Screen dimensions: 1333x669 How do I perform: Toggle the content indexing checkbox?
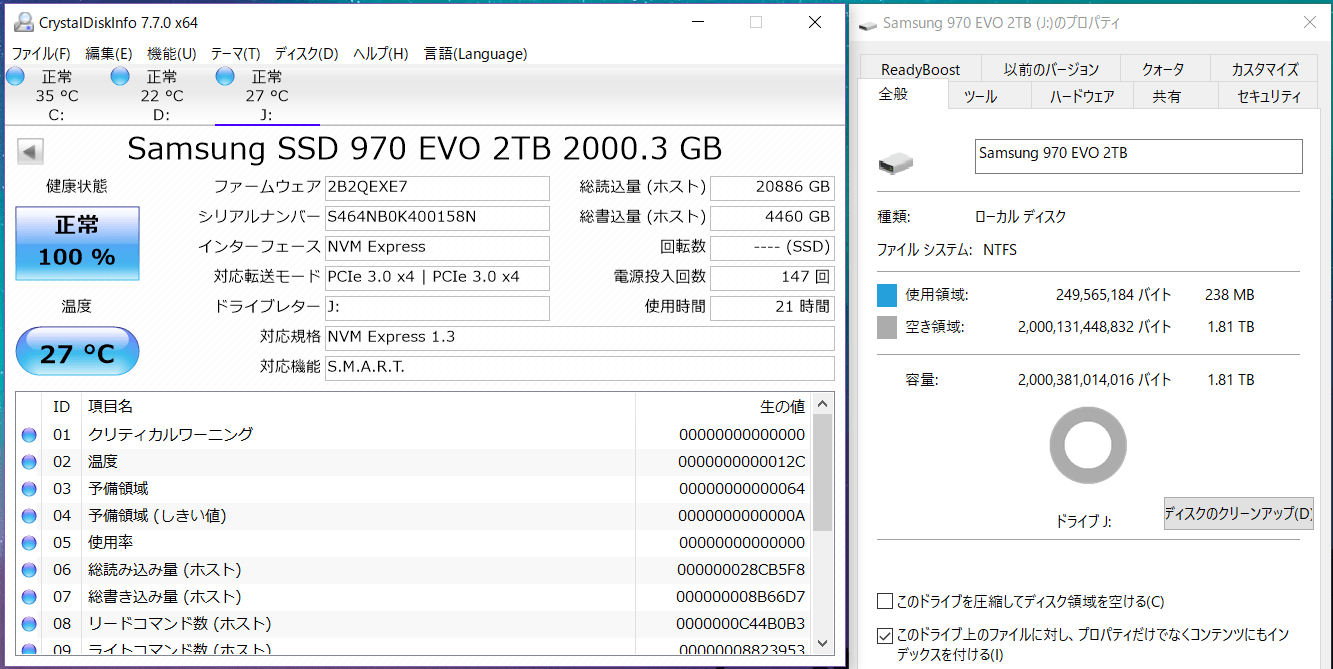click(884, 634)
